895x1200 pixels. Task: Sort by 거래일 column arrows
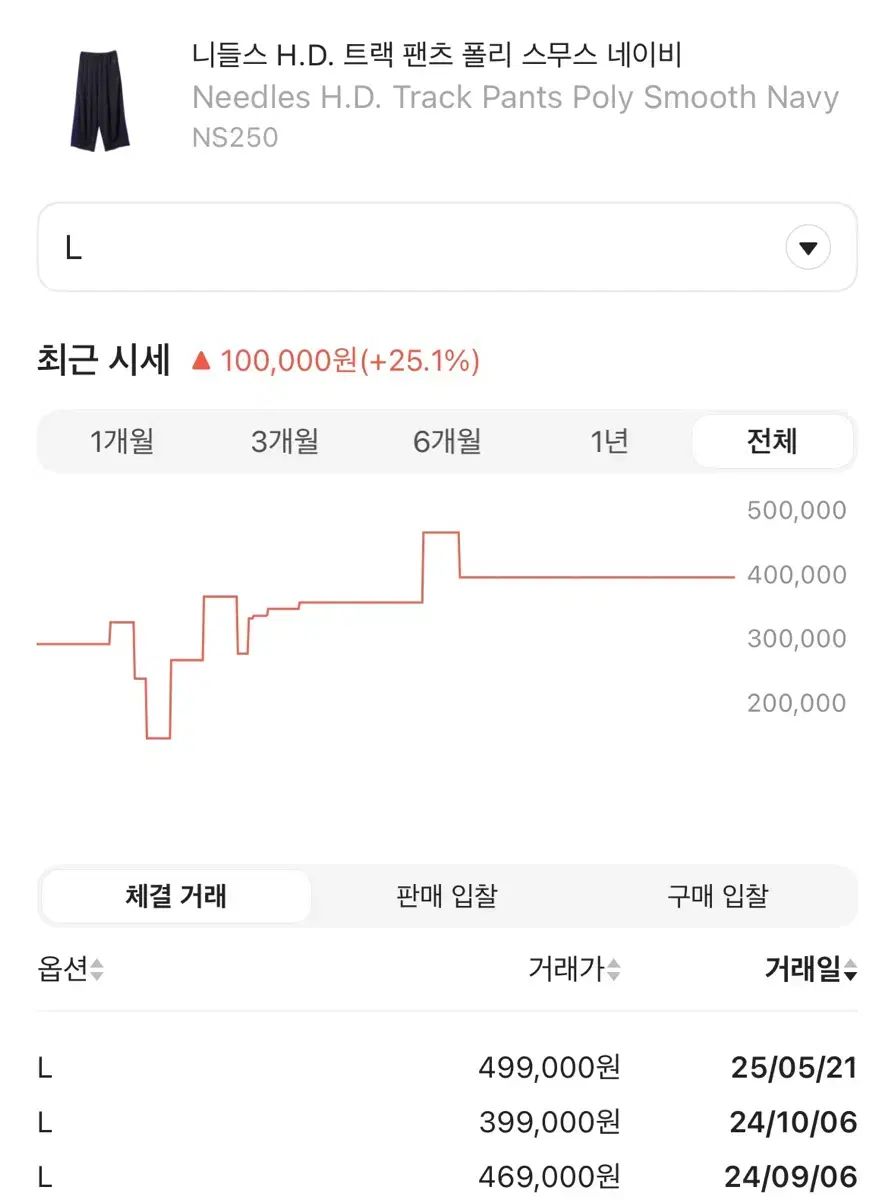[x=850, y=970]
